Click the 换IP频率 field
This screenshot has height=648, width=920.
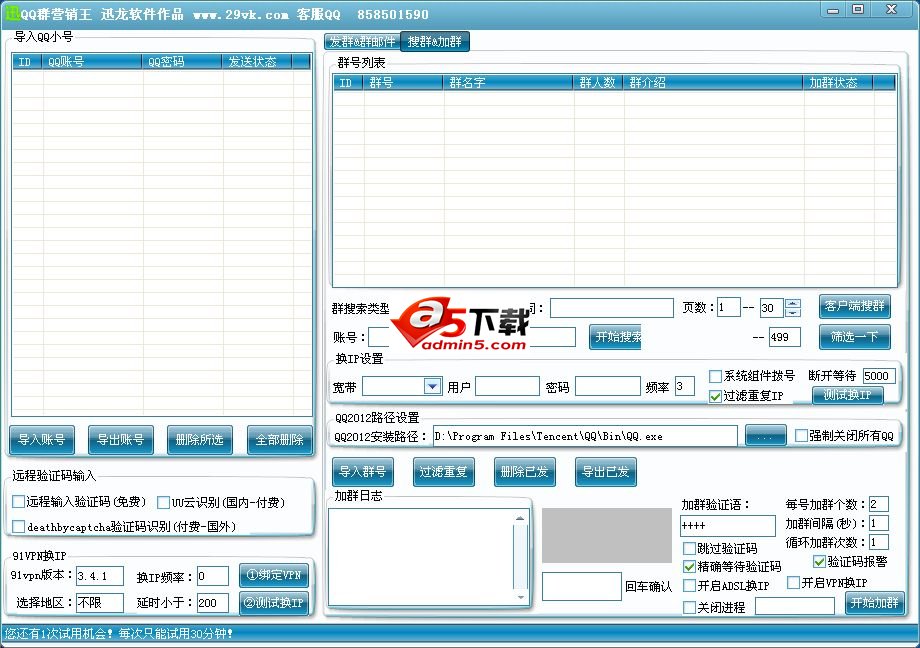(212, 576)
